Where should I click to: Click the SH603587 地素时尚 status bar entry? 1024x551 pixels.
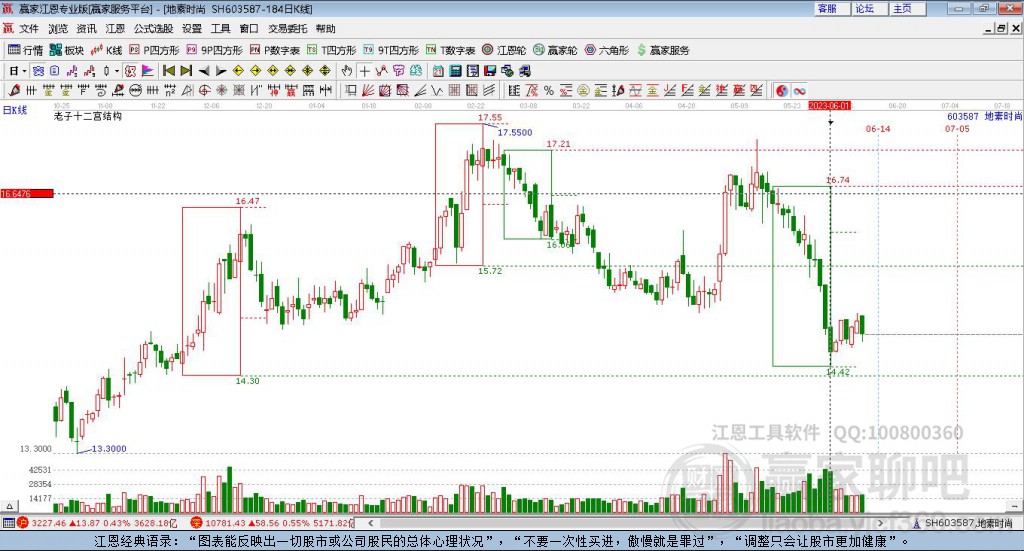coord(964,523)
